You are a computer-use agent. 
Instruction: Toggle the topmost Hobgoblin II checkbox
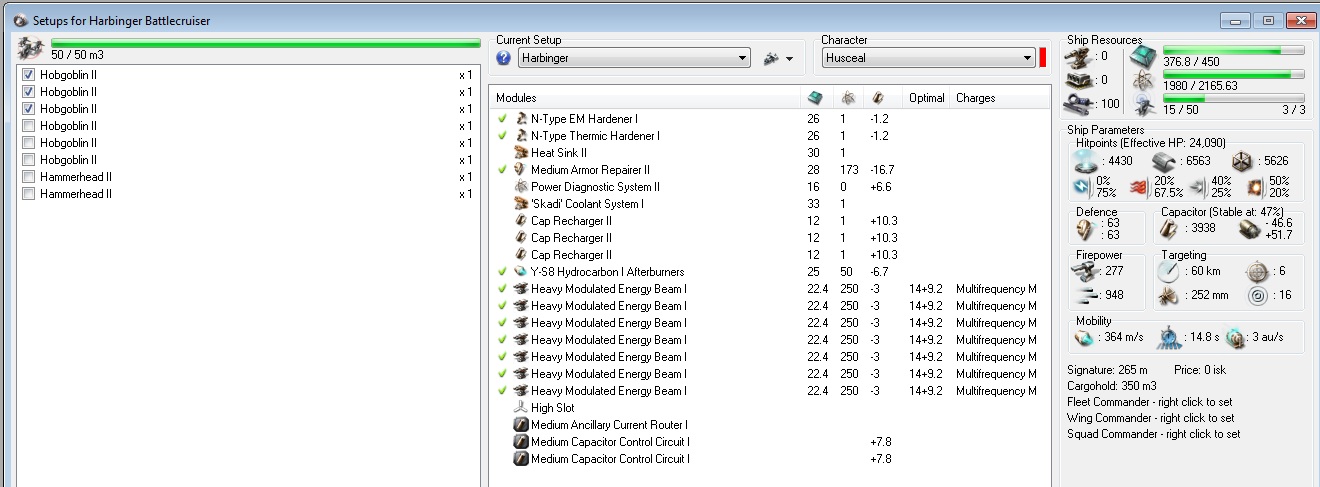click(28, 75)
